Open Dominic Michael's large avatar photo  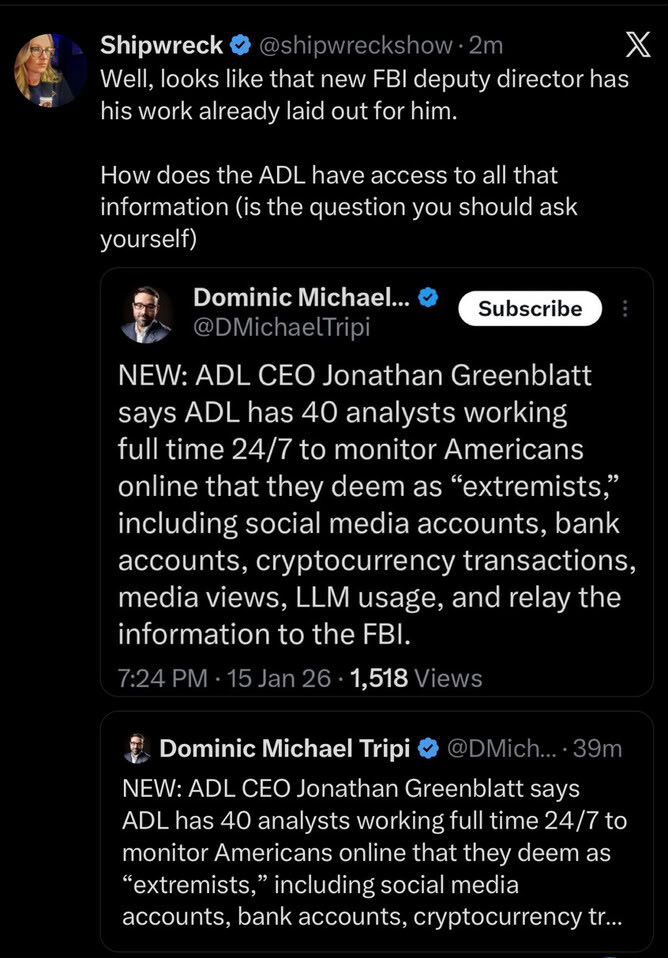[x=146, y=314]
